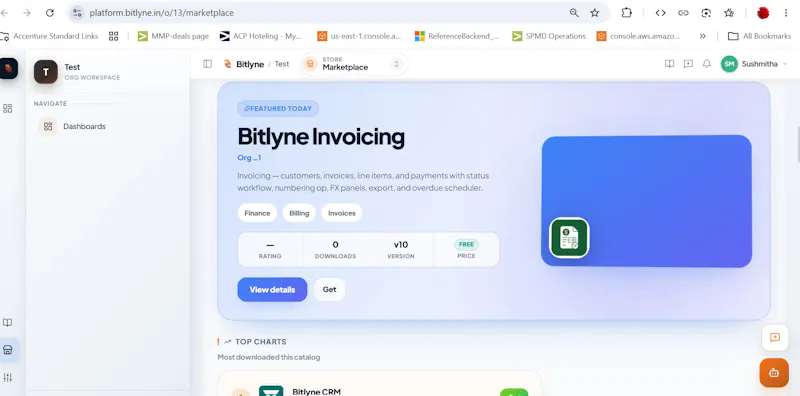The width and height of the screenshot is (800, 396).
Task: Click the FREE price badge
Action: pos(466,244)
